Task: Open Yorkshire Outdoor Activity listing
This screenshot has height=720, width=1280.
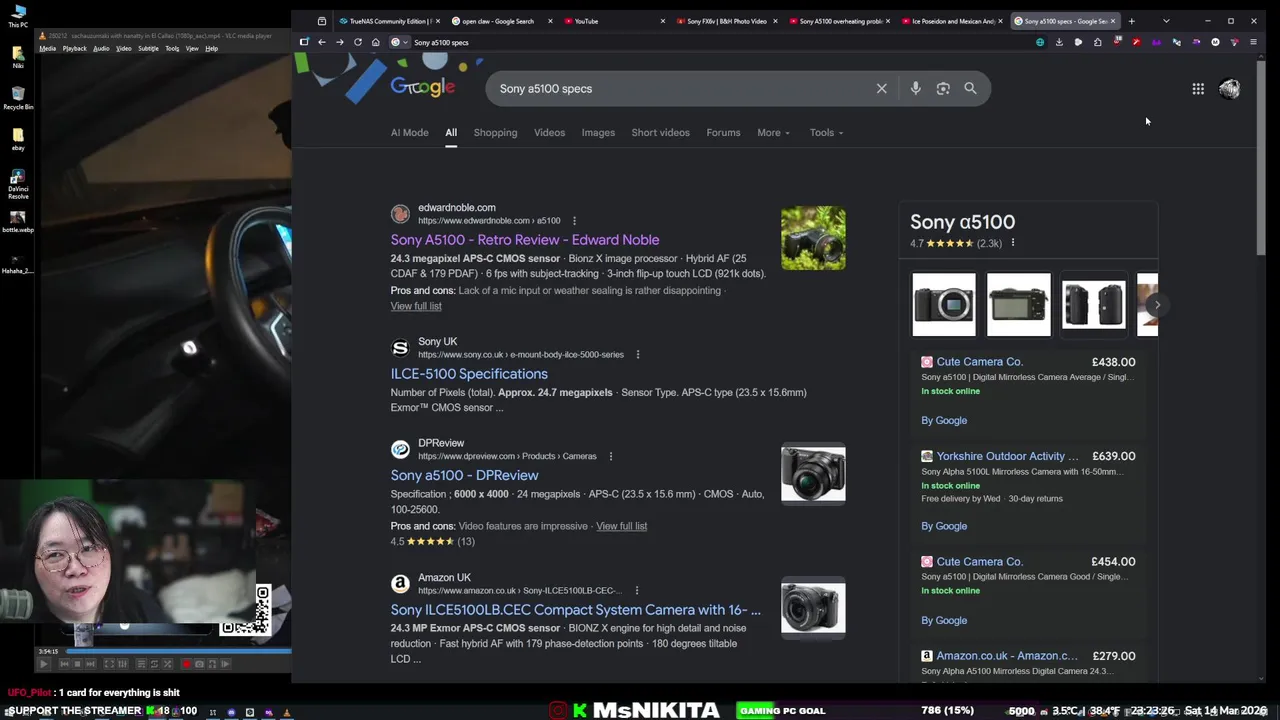Action: 1007,456
